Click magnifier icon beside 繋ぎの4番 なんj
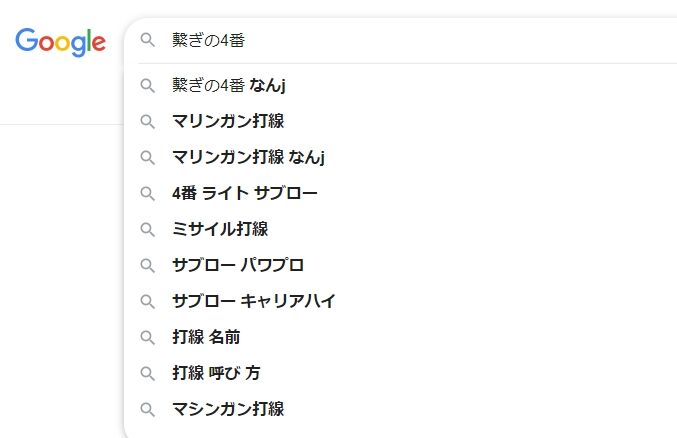 click(x=147, y=85)
